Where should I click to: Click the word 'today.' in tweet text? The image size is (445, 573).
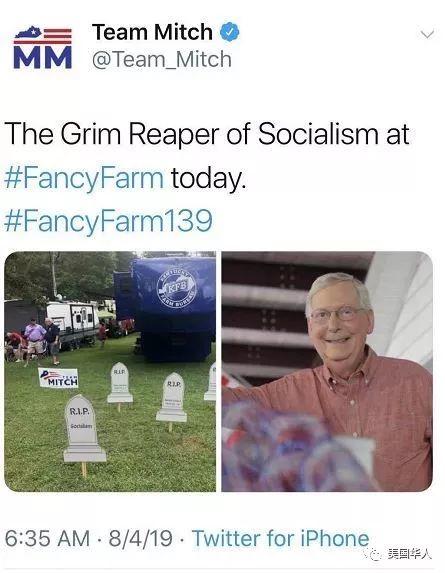(x=208, y=178)
